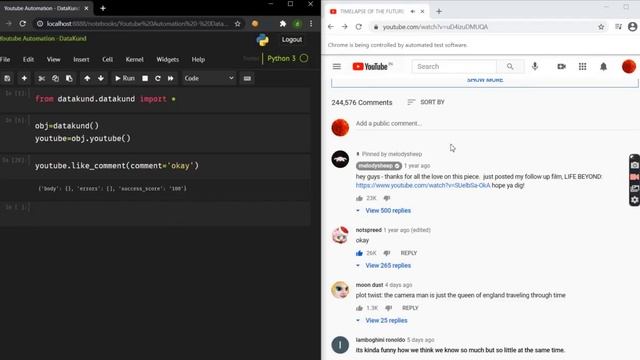Run the current notebook cell
This screenshot has height=360, width=640.
click(x=124, y=78)
